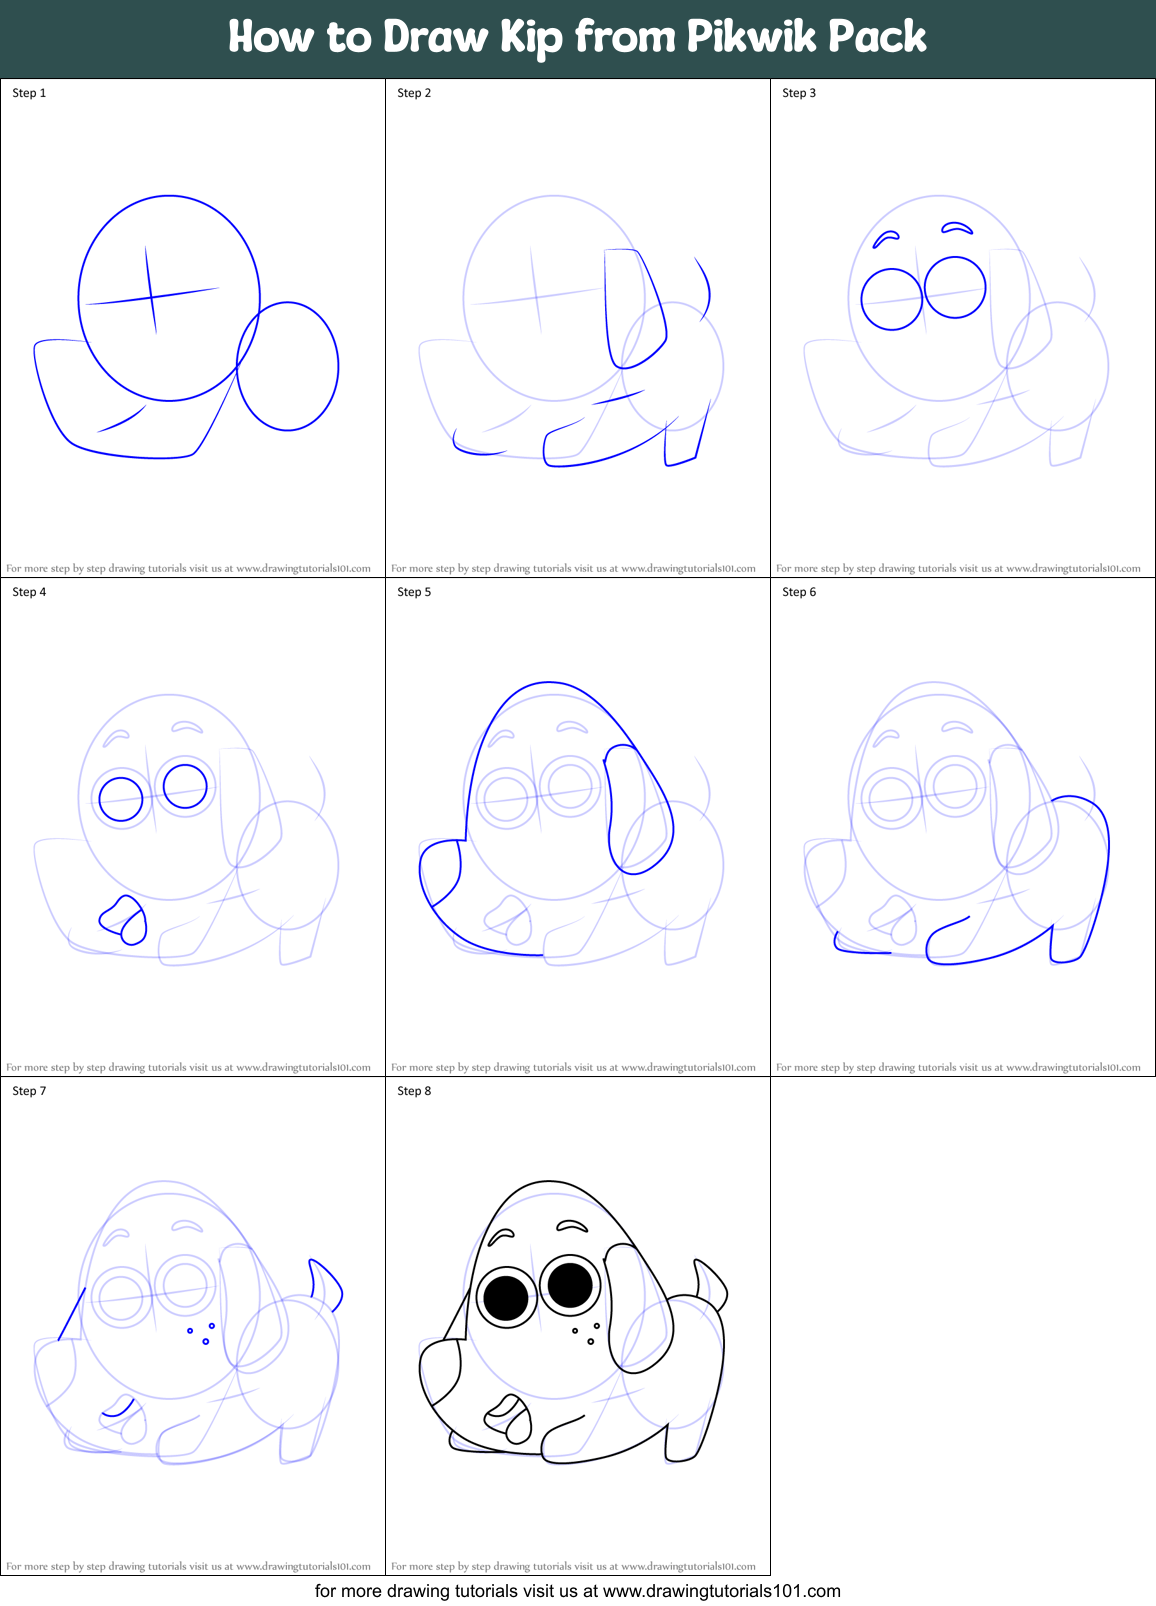Open the Step 4 drawing with tongue

point(186,830)
